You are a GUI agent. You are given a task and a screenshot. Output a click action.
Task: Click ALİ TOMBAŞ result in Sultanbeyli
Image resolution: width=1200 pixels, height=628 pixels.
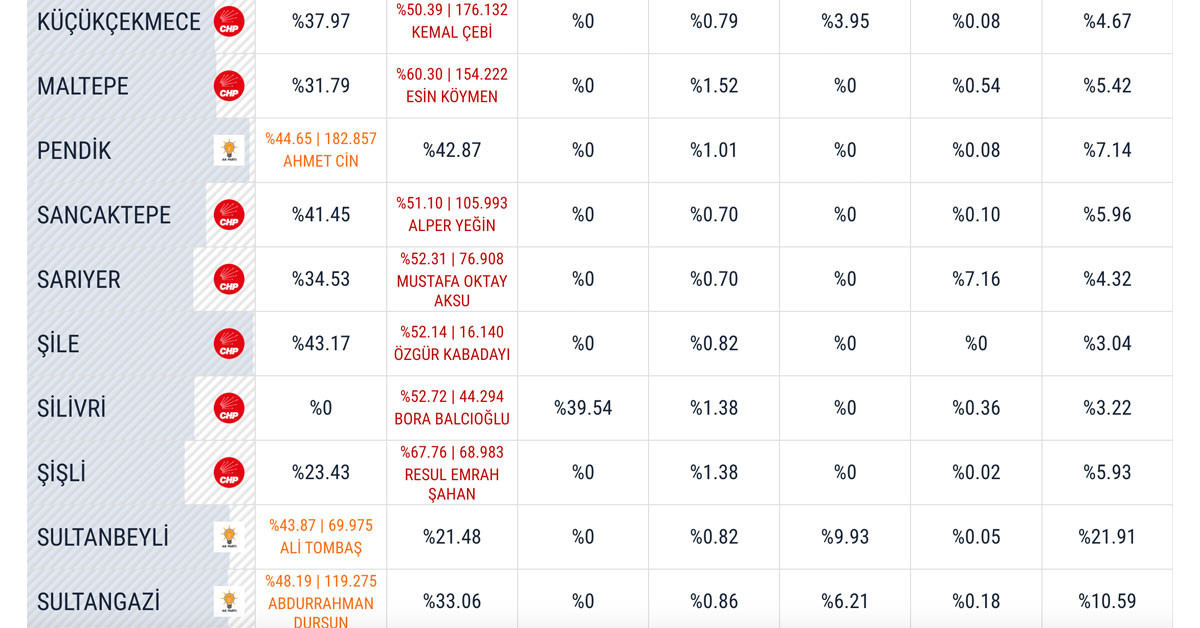point(321,537)
